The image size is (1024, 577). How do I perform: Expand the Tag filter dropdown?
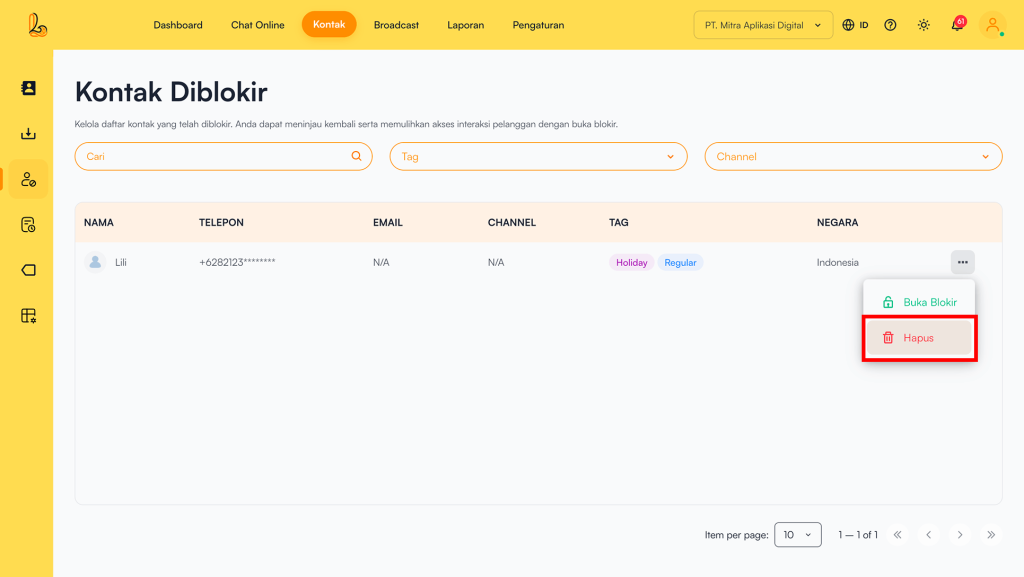[538, 156]
